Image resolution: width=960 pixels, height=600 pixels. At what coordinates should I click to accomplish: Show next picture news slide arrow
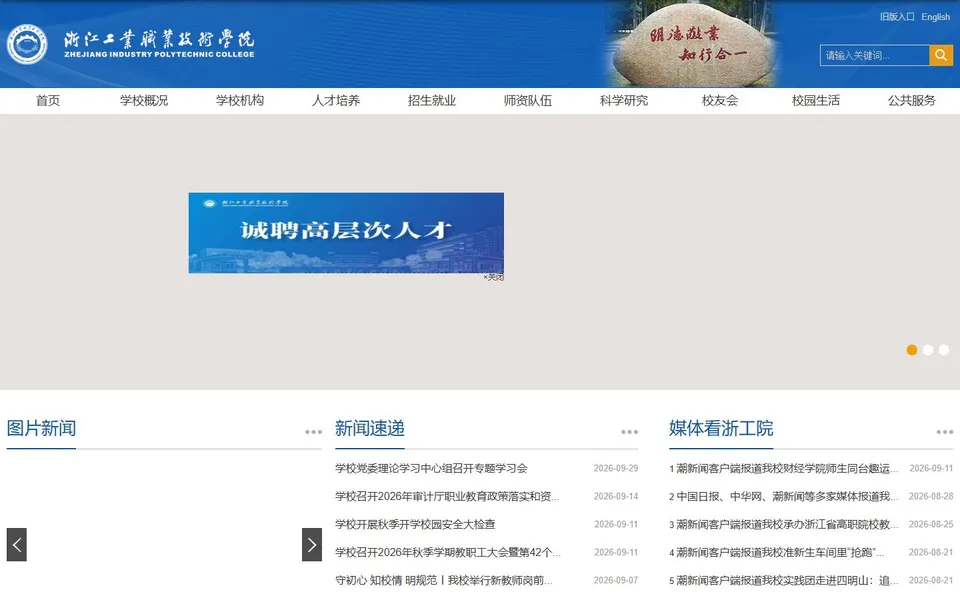(x=312, y=544)
